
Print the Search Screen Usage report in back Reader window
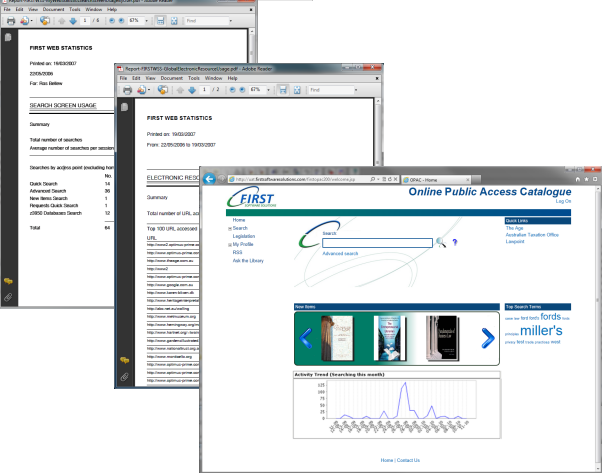pyautogui.click(x=11, y=21)
